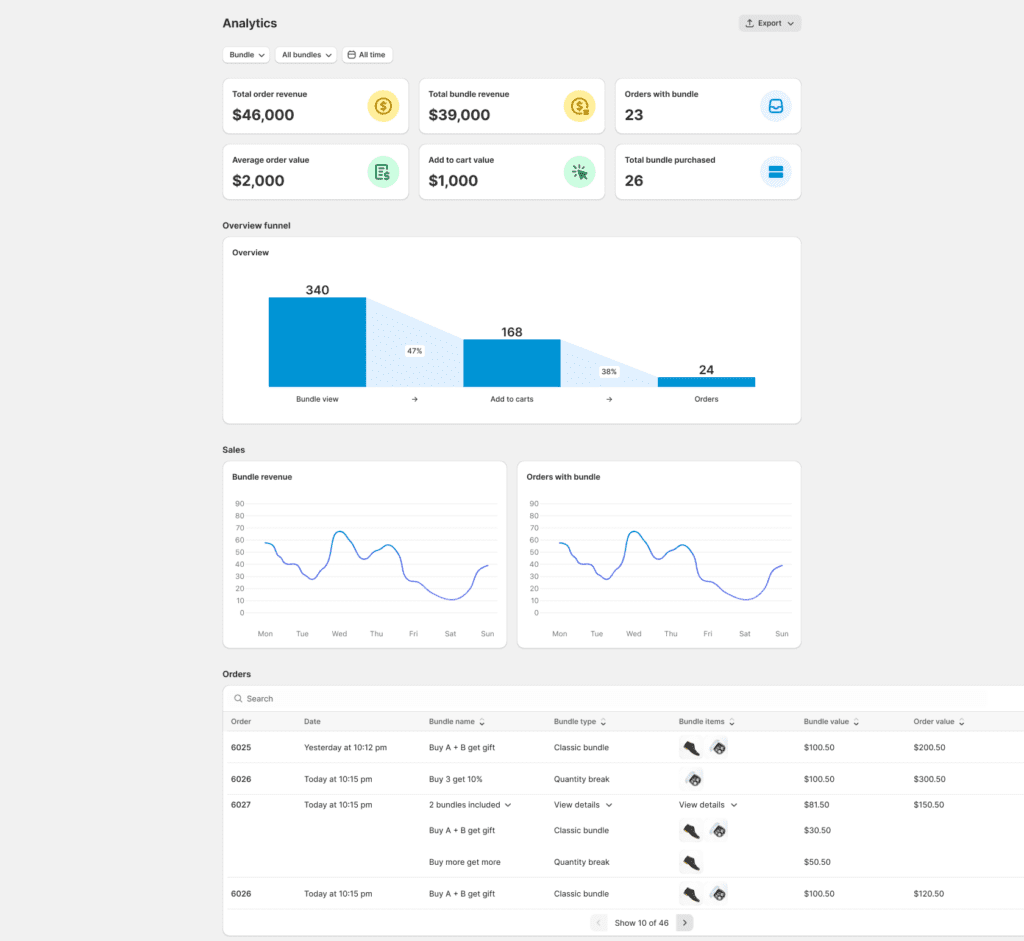Screen dimensions: 1024x941
Task: Open the All bundles filter dropdown
Action: [x=305, y=55]
